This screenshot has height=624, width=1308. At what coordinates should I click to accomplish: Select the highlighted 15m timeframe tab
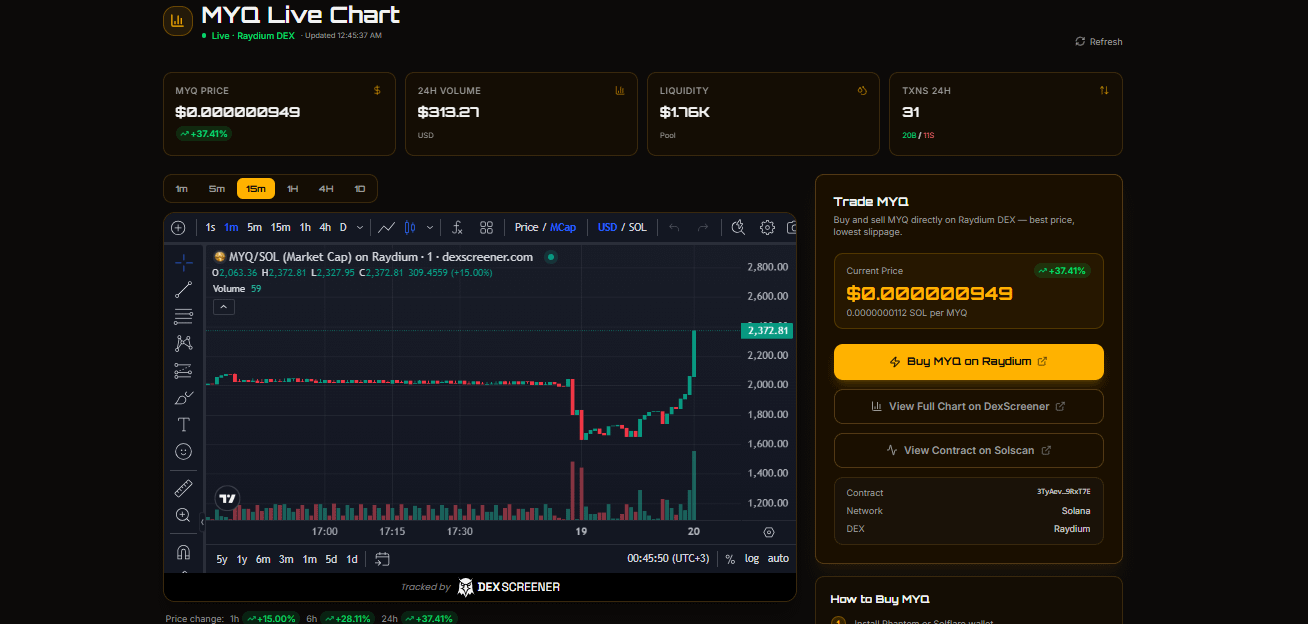click(x=256, y=188)
